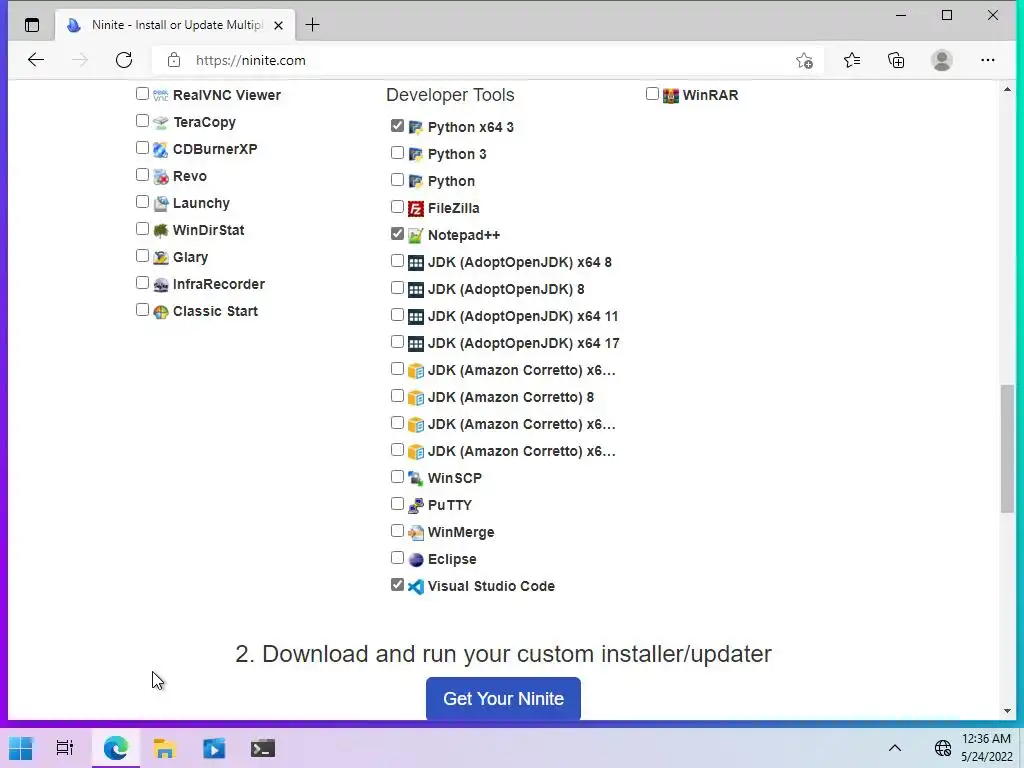The image size is (1024, 768).
Task: Uncheck the Notepad++ checkbox
Action: 397,233
